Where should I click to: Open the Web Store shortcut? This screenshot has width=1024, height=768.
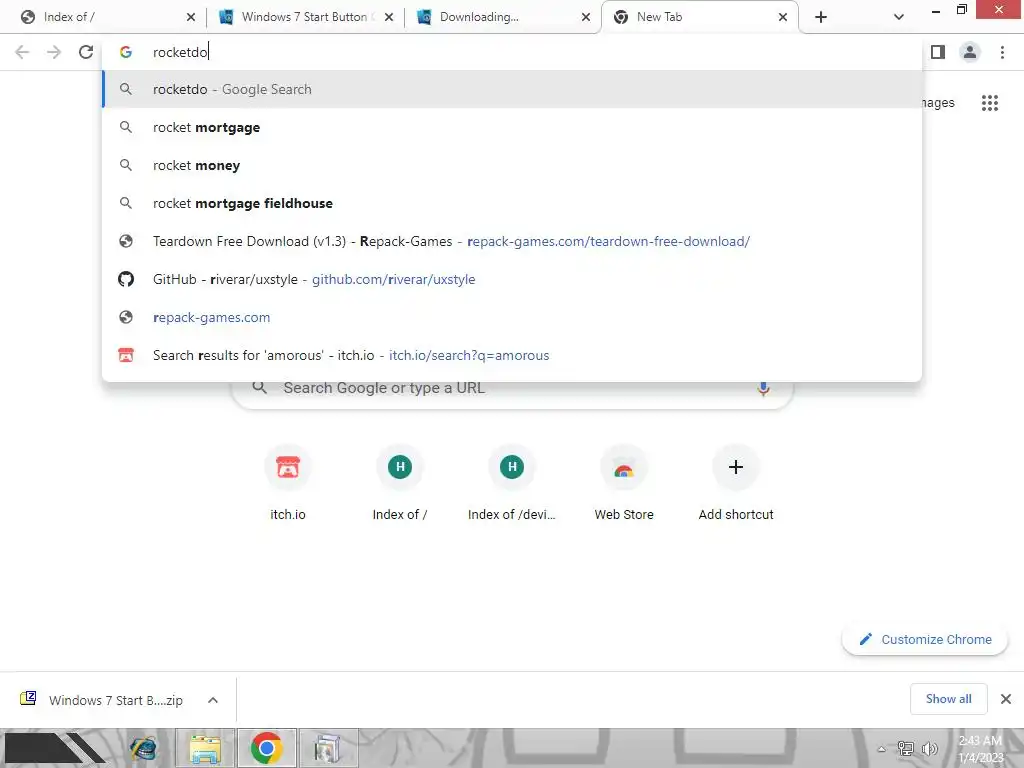[624, 483]
